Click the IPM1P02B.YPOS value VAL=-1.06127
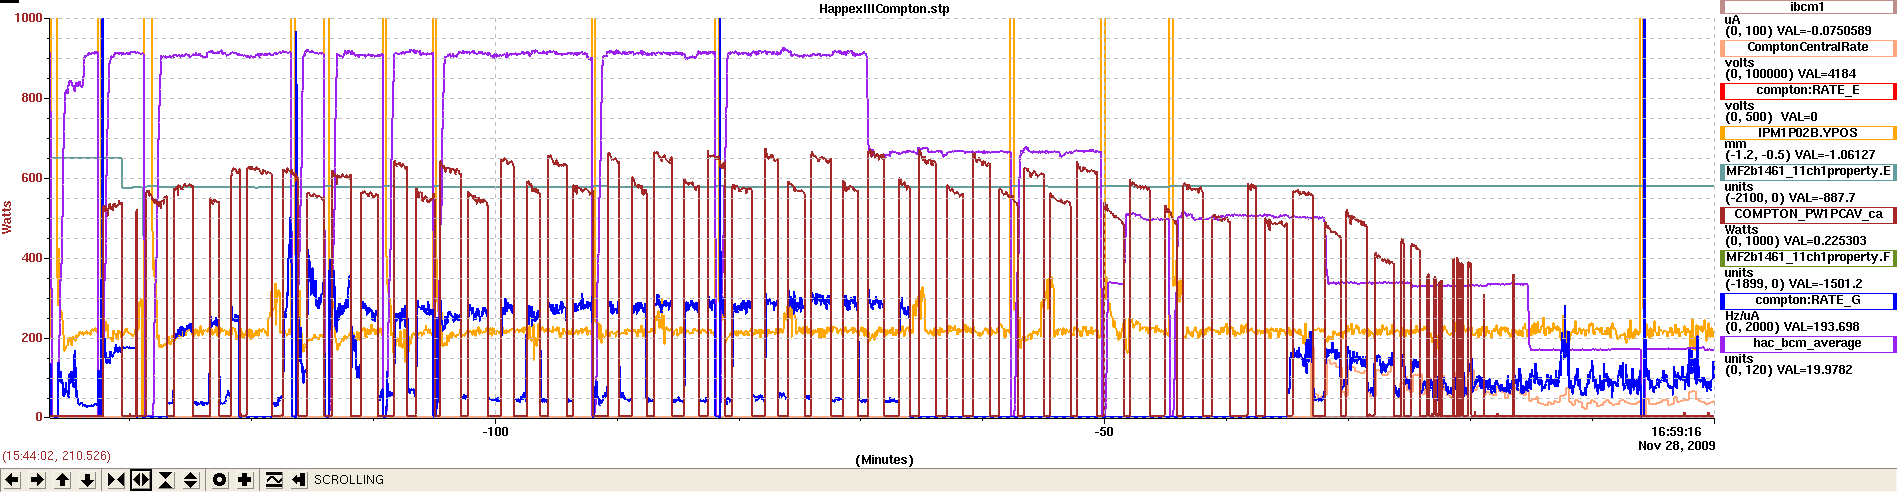Image resolution: width=1897 pixels, height=492 pixels. [x=1834, y=155]
